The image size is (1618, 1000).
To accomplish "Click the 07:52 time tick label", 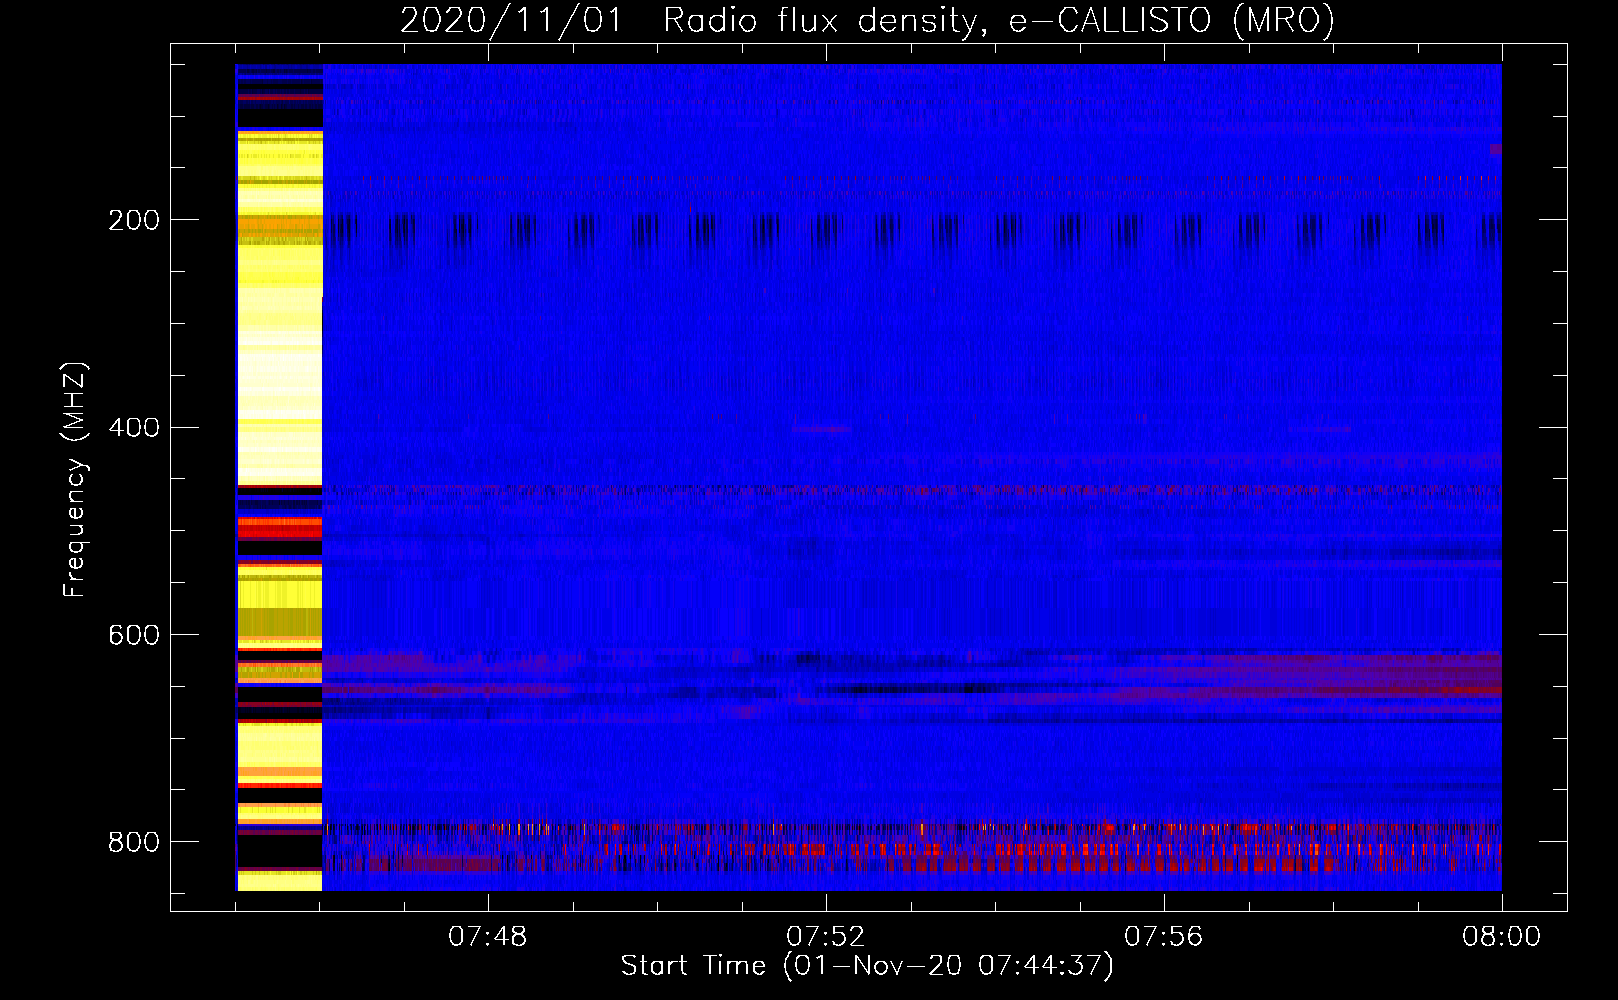I will (x=825, y=937).
